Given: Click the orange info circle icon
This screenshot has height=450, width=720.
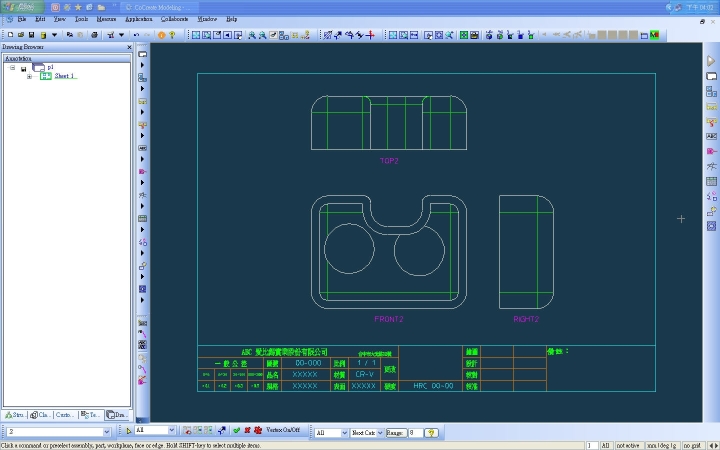Looking at the screenshot, I should tap(162, 35).
